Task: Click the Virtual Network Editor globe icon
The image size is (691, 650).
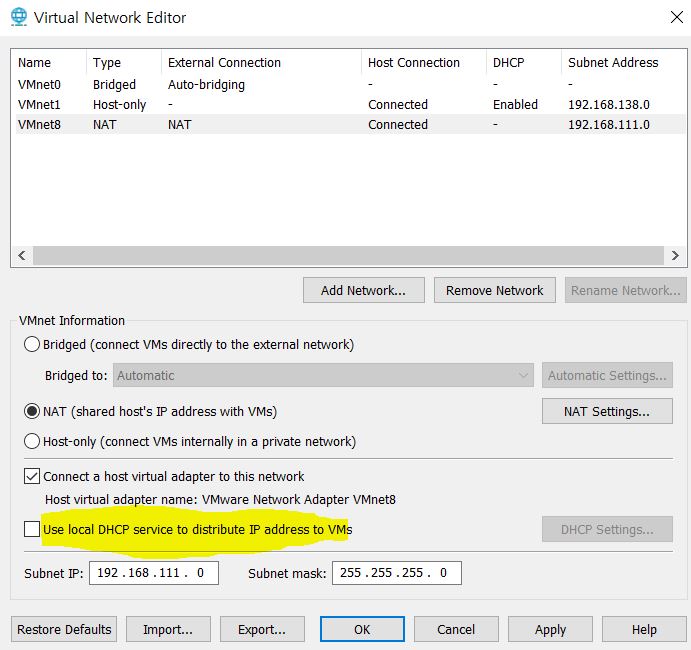Action: tap(19, 17)
